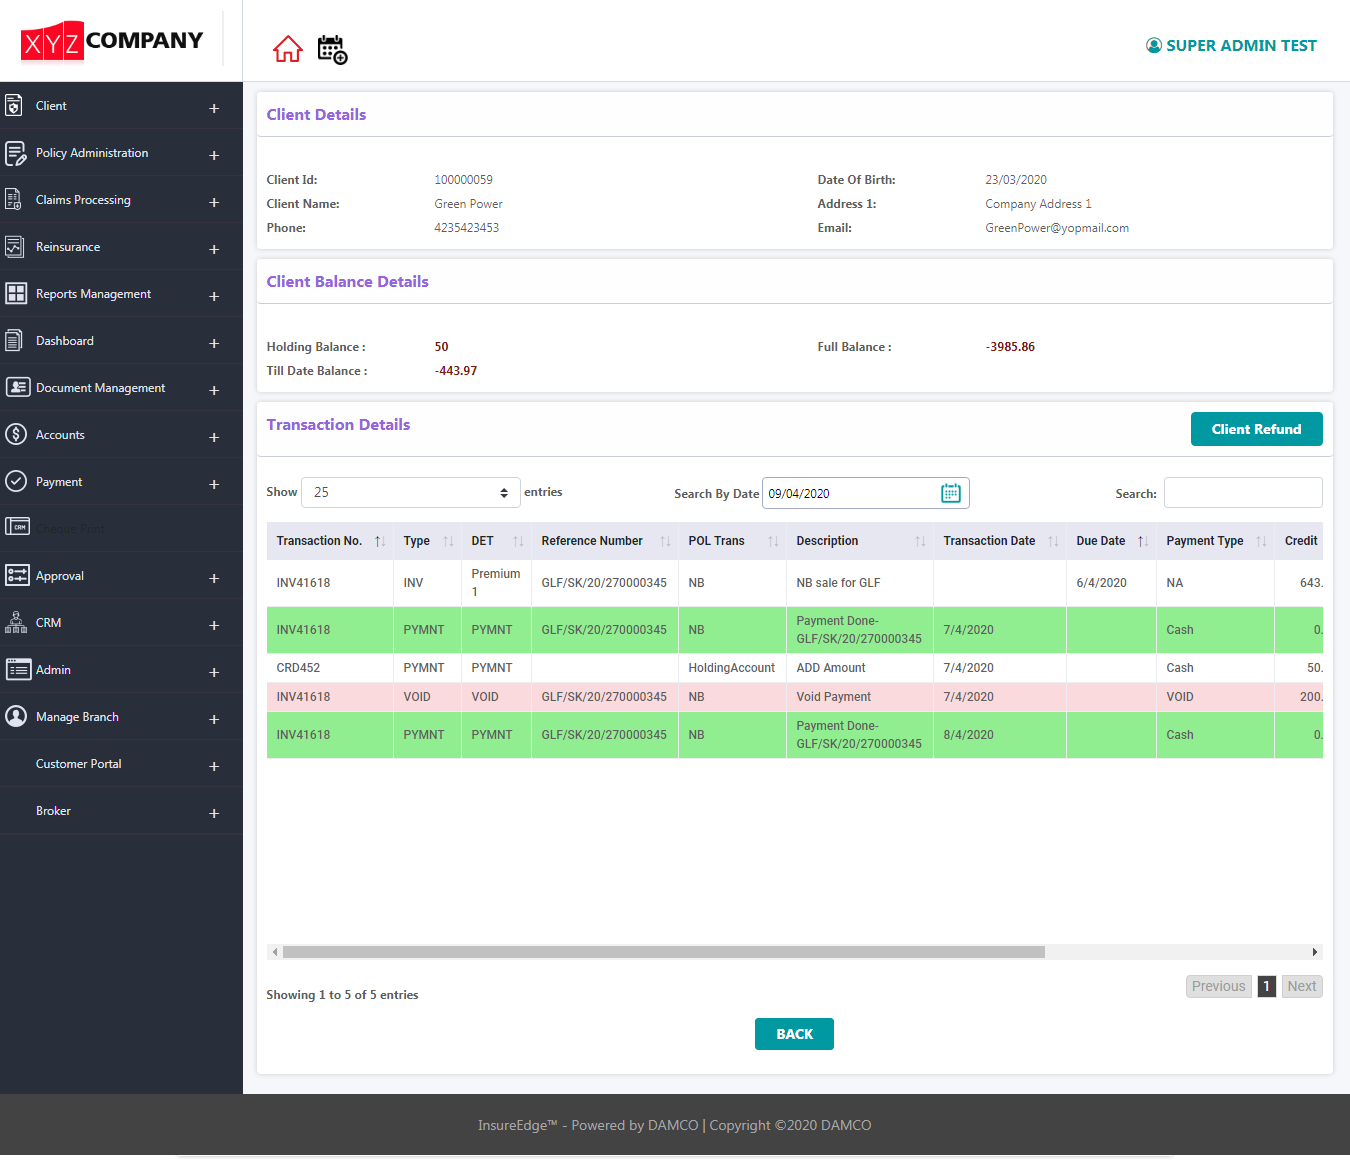Expand the Reinsurance plus sign
Image resolution: width=1350 pixels, height=1160 pixels.
point(214,249)
